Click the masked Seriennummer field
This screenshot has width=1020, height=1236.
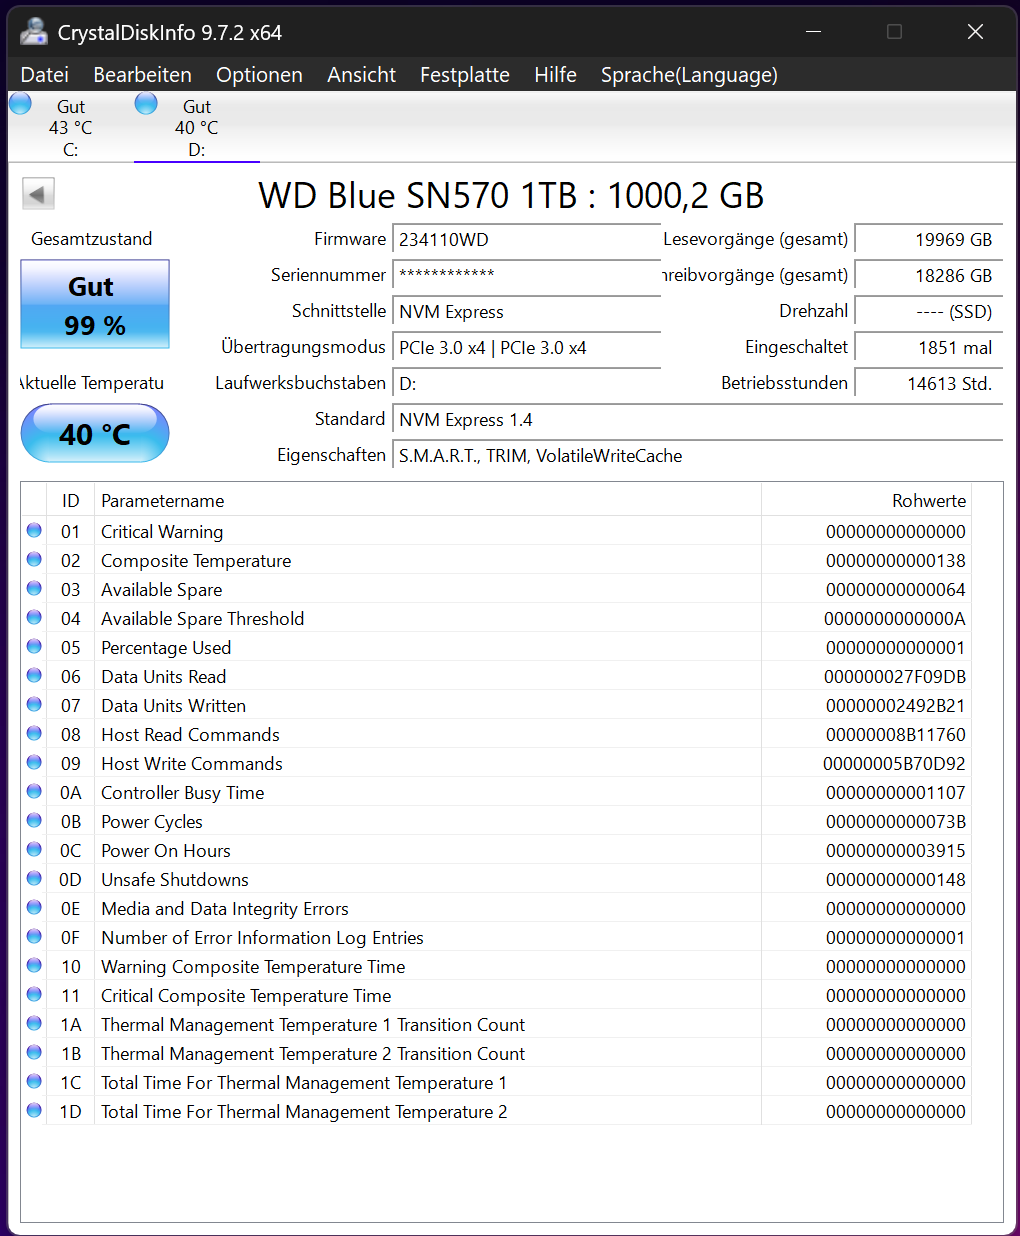[527, 276]
